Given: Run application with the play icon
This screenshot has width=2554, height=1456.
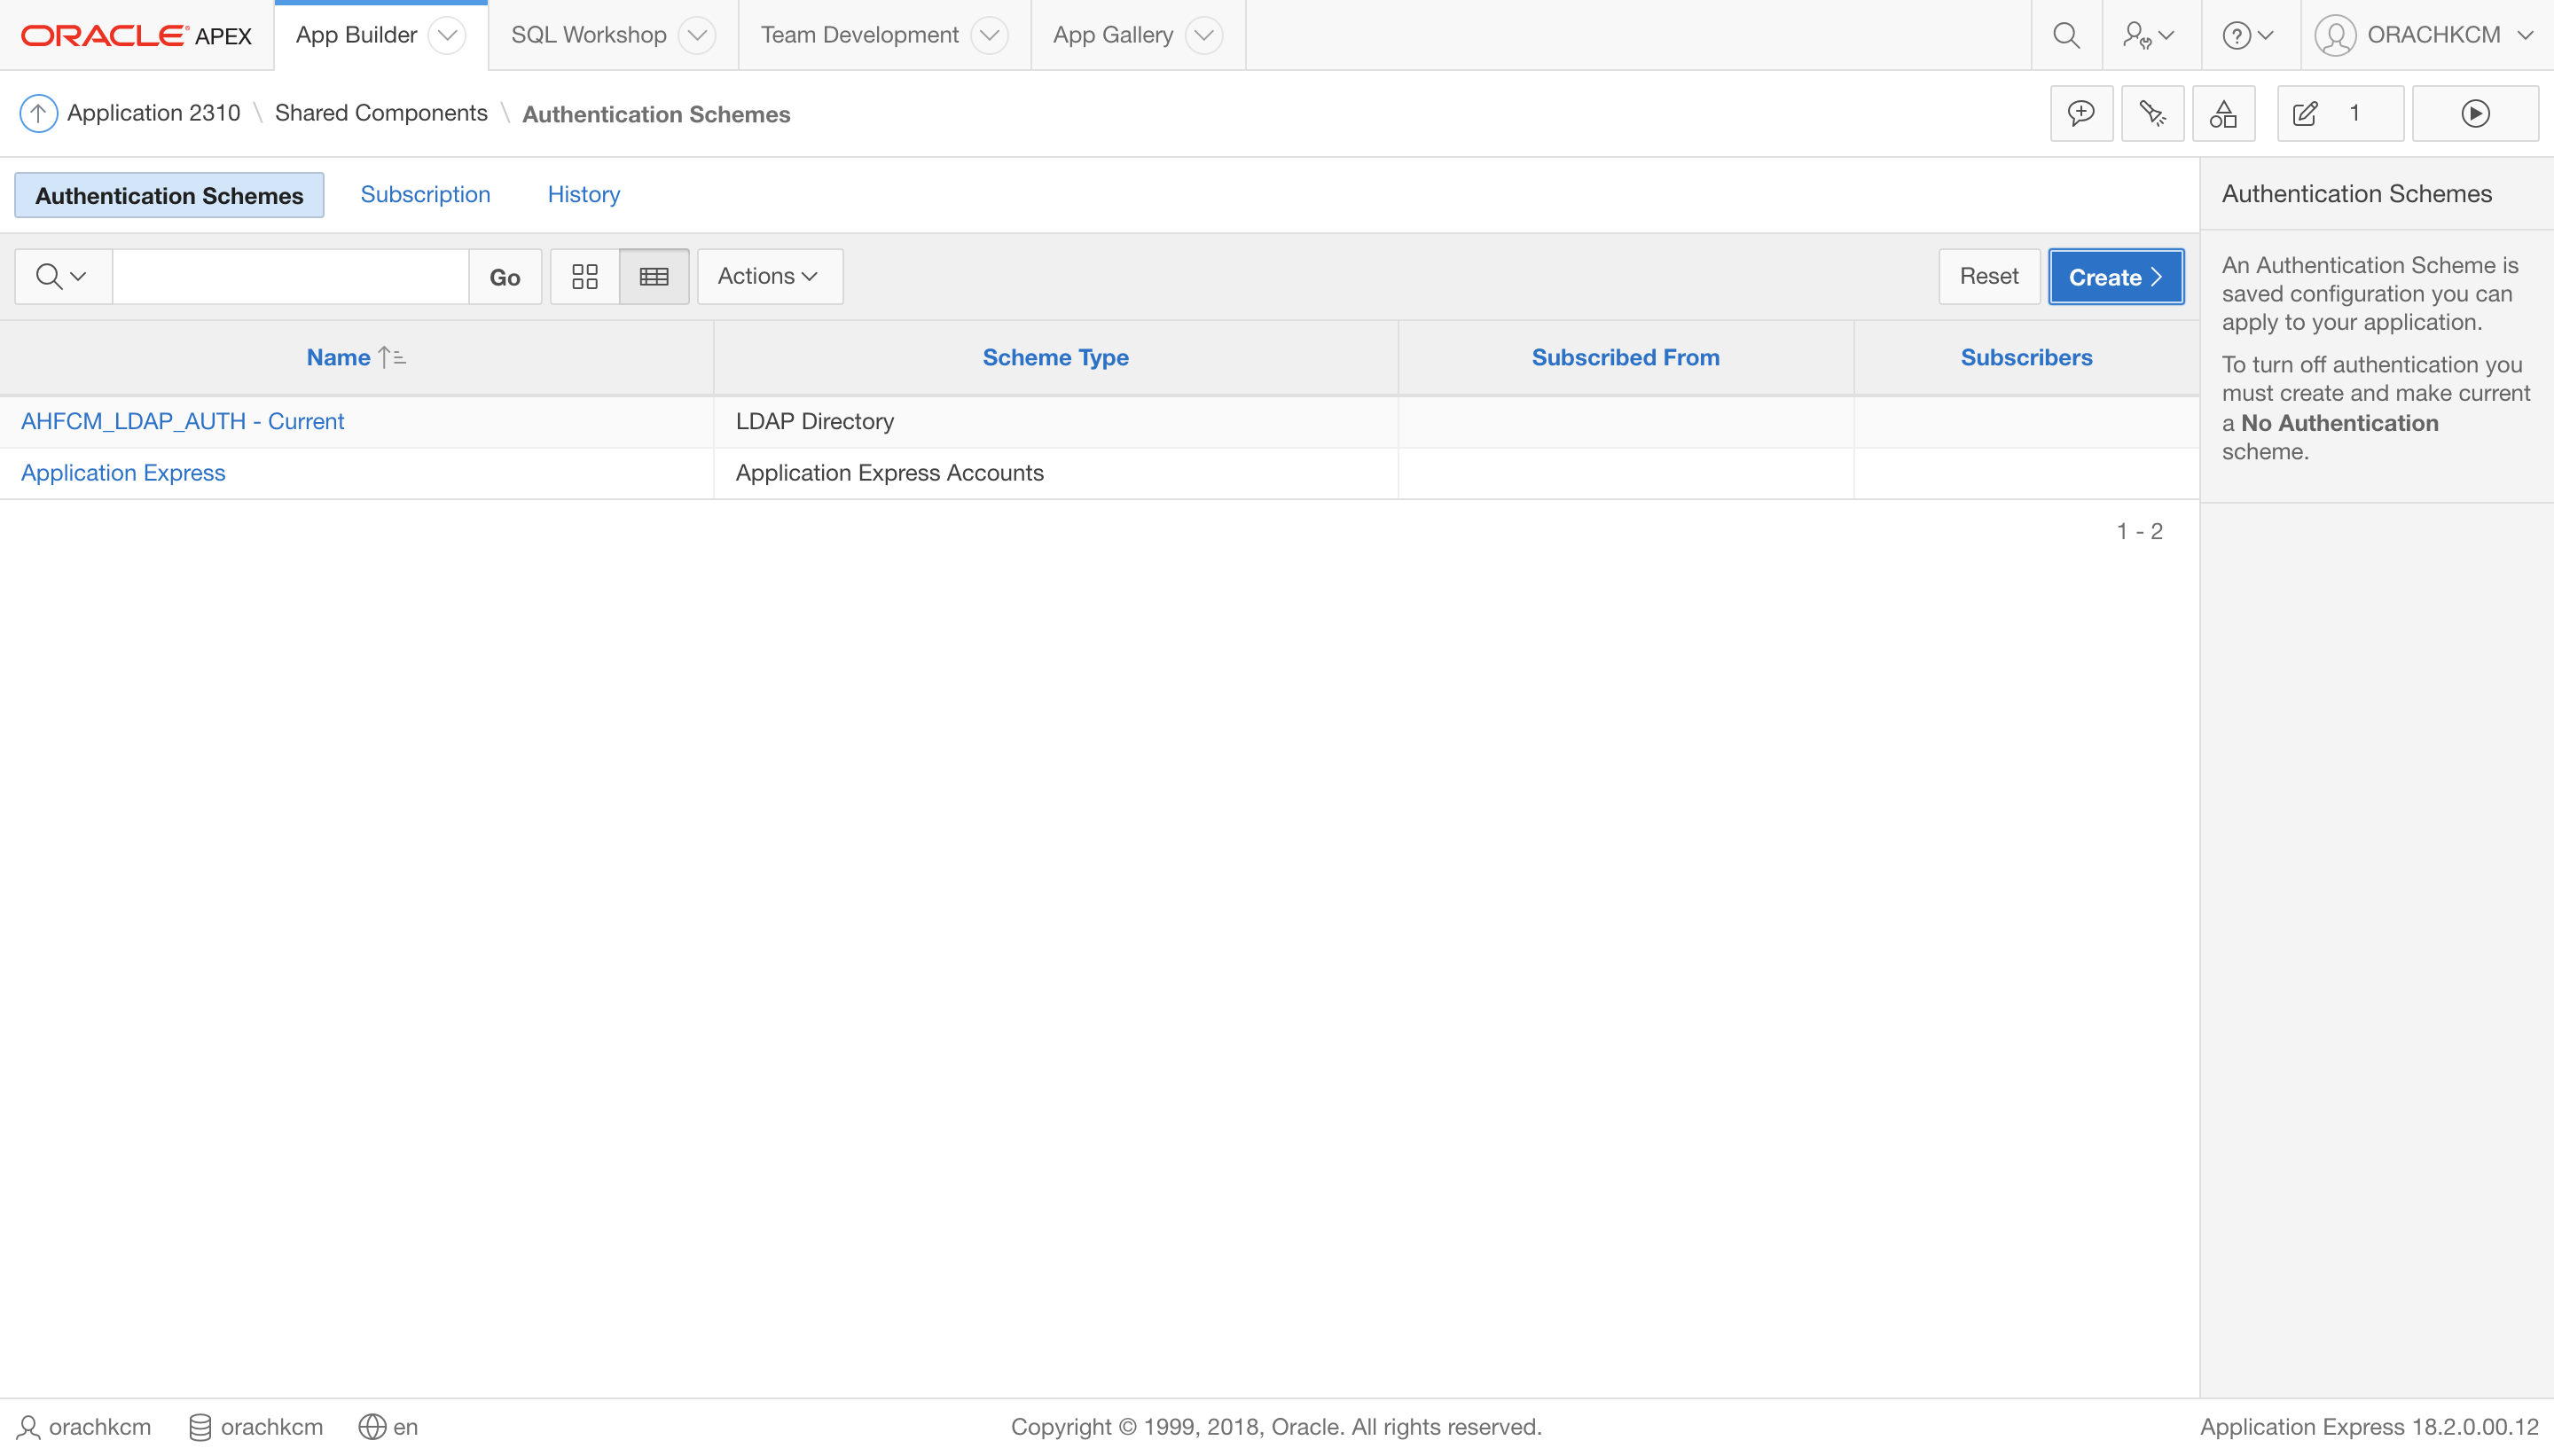Looking at the screenshot, I should click(2475, 114).
